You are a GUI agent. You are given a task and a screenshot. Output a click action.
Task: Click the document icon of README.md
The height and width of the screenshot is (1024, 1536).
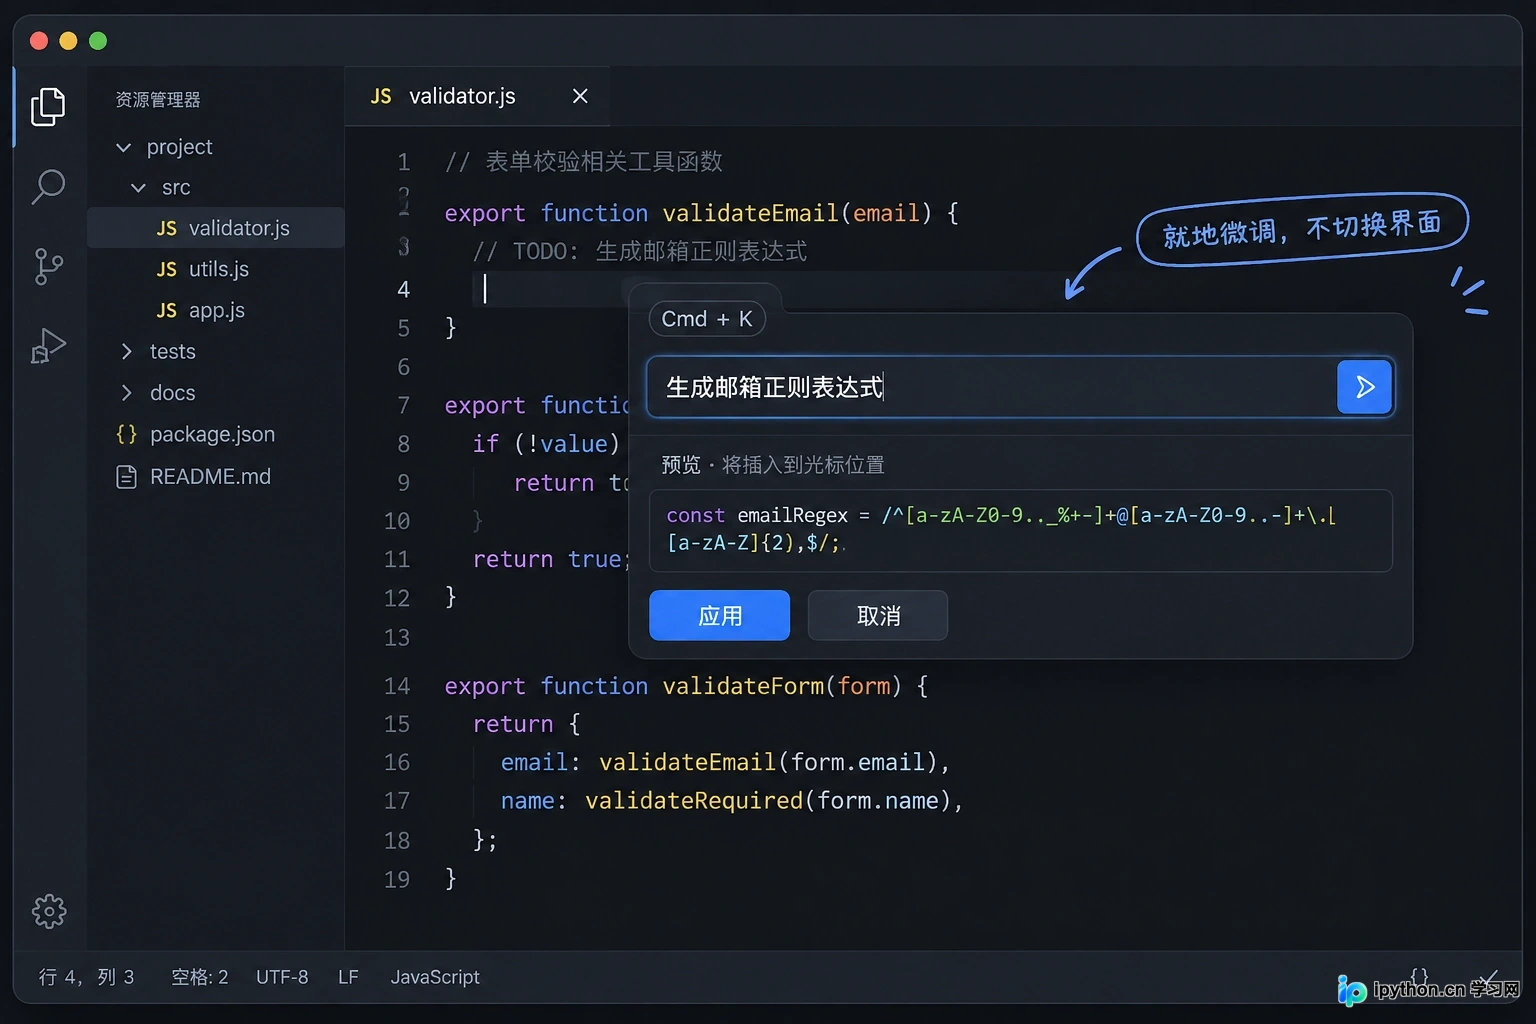(x=126, y=476)
